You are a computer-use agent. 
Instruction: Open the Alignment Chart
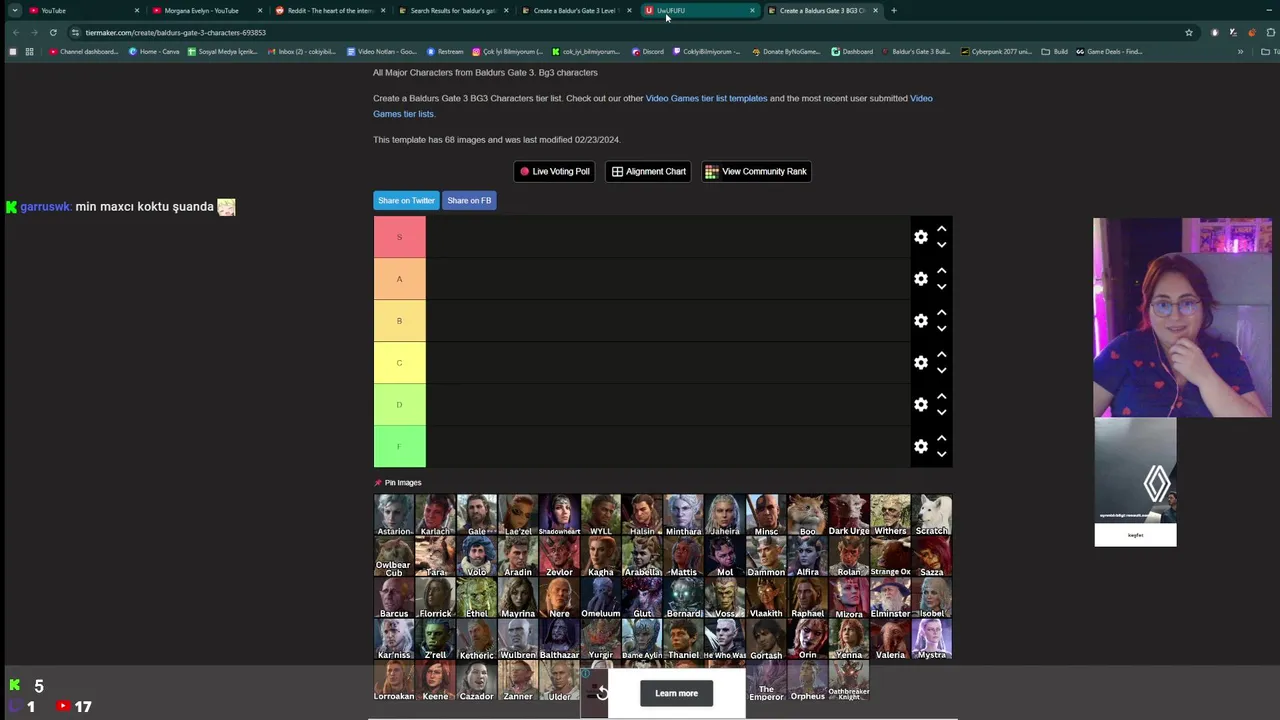[x=648, y=171]
